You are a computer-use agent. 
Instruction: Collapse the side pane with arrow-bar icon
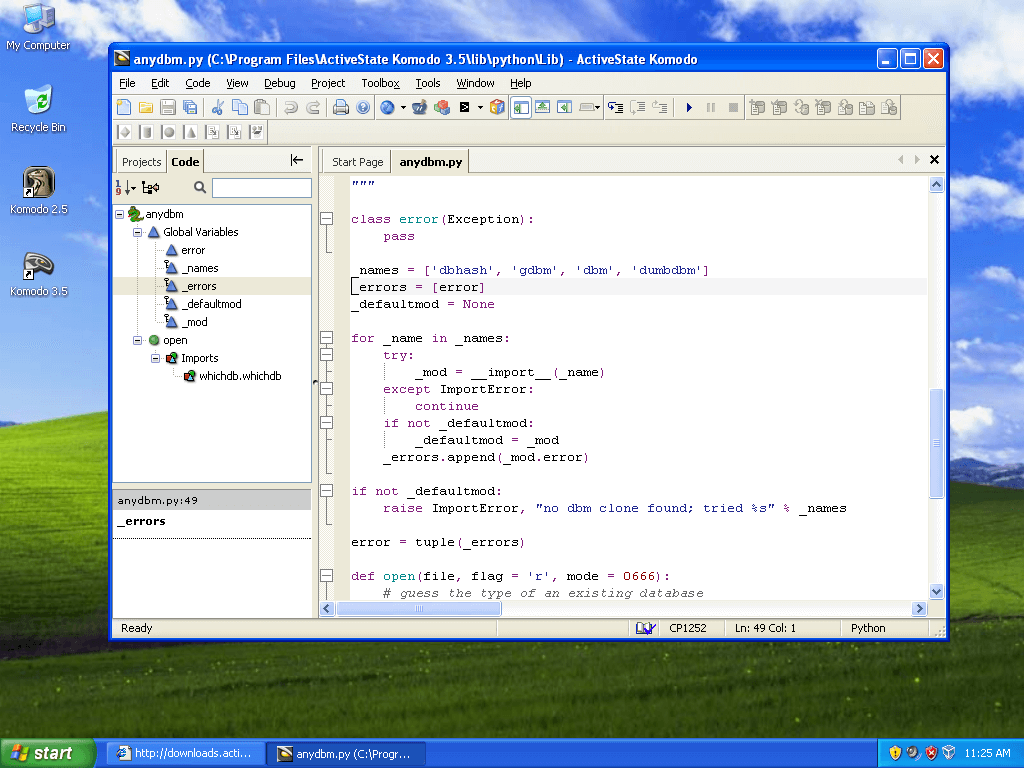(x=296, y=160)
